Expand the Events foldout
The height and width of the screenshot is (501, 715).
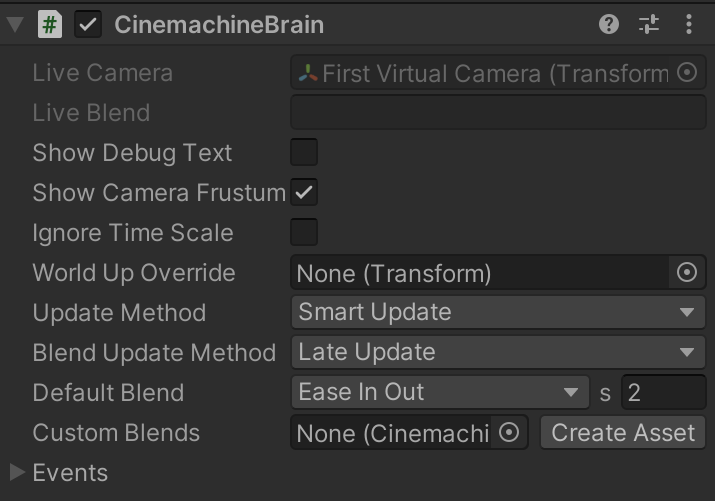coord(18,472)
